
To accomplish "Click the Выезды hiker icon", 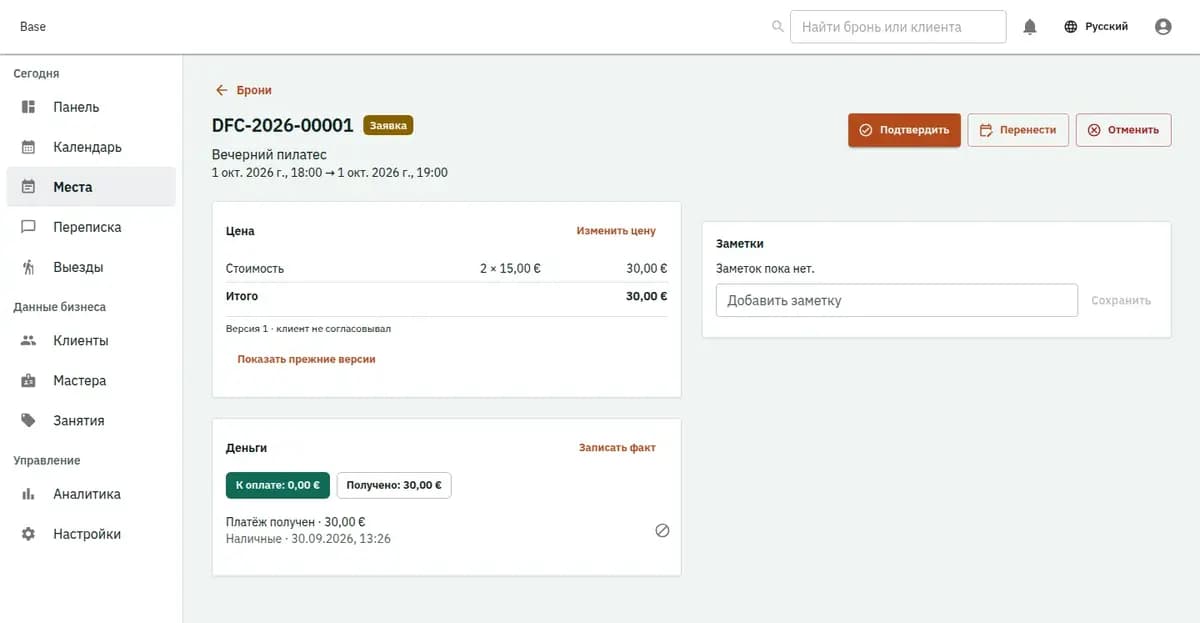I will [x=29, y=267].
